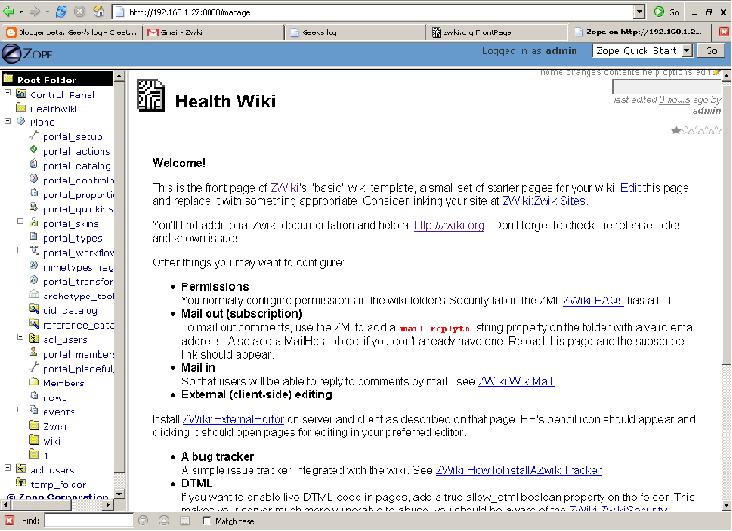Switch to the zwiki.org FrontPage tab
Screen dimensions: 732x531
tap(497, 32)
